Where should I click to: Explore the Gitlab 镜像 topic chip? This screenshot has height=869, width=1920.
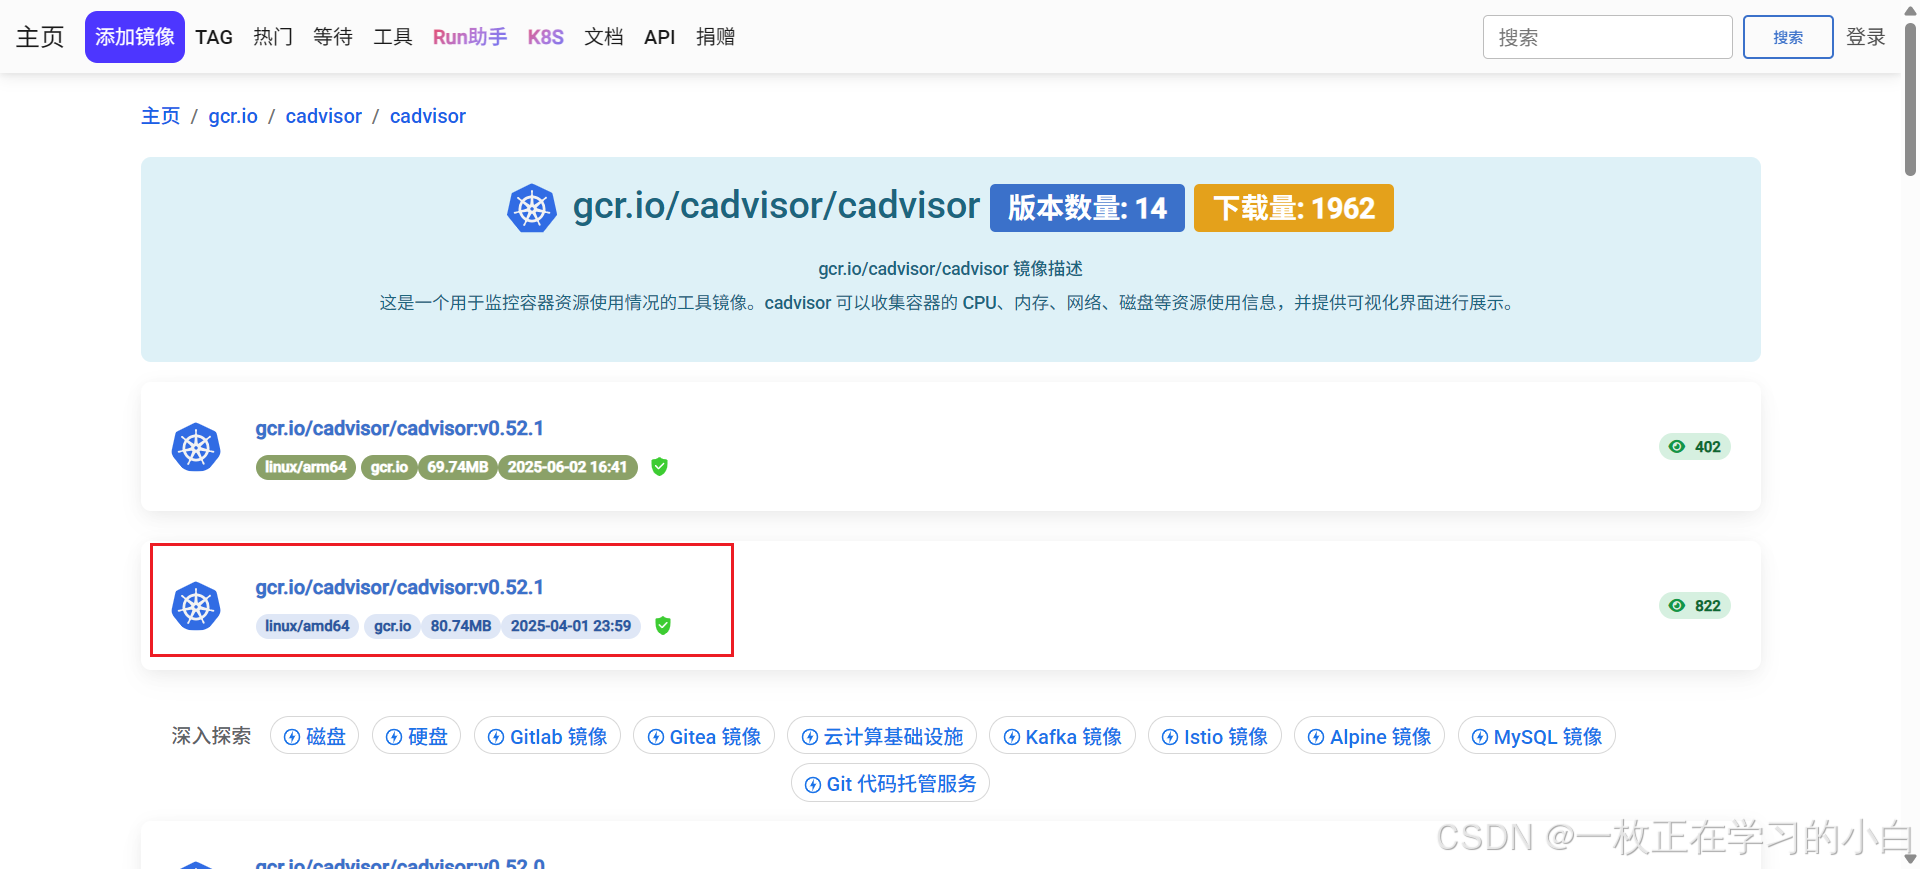[548, 736]
